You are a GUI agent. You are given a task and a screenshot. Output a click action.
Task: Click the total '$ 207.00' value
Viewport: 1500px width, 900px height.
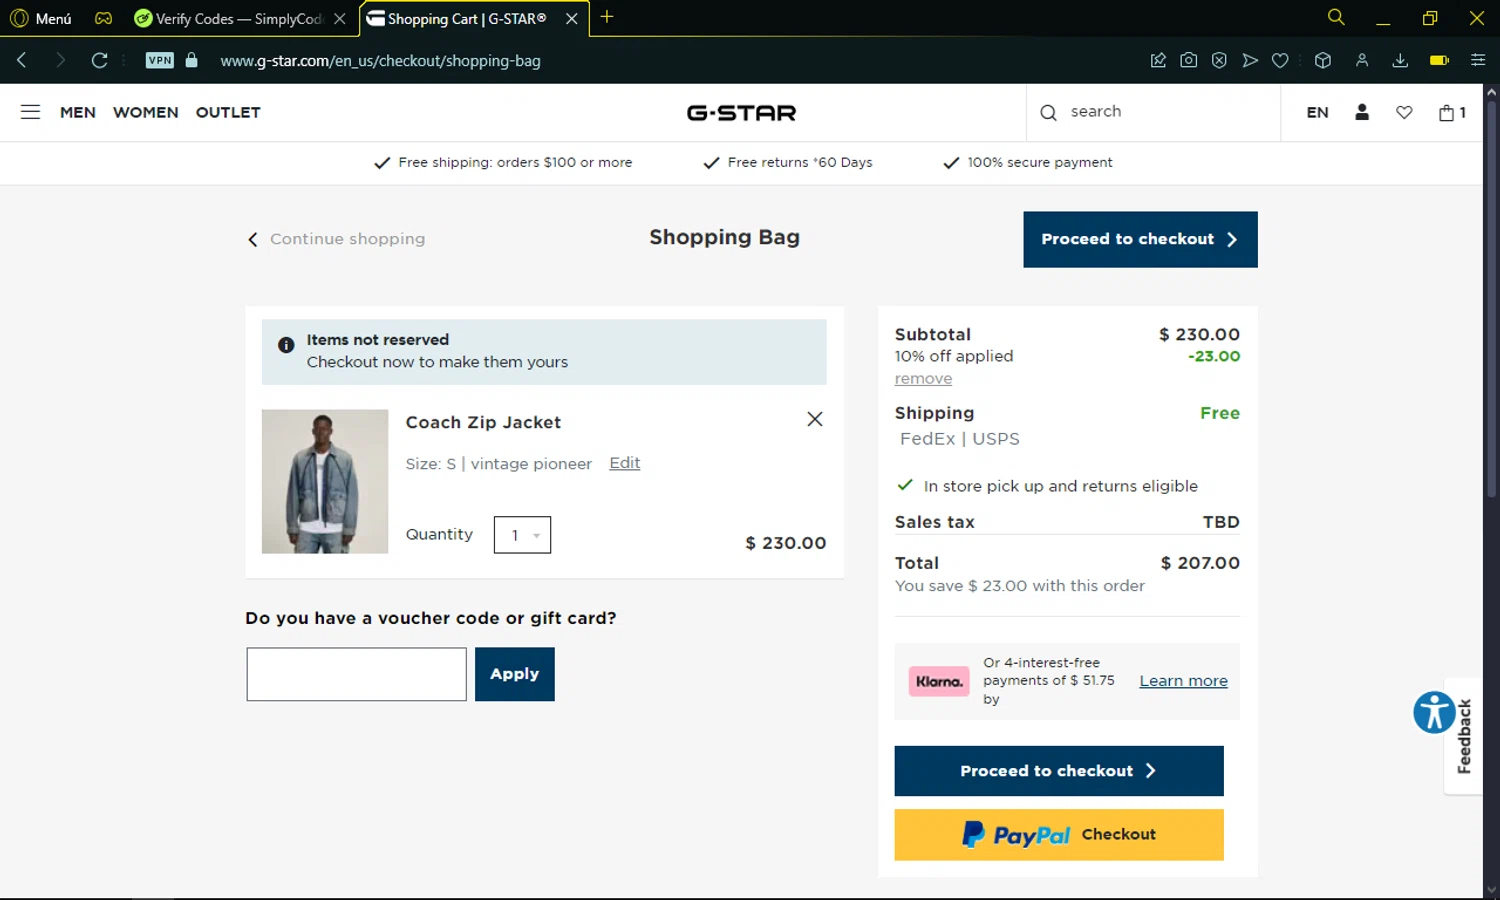1200,563
